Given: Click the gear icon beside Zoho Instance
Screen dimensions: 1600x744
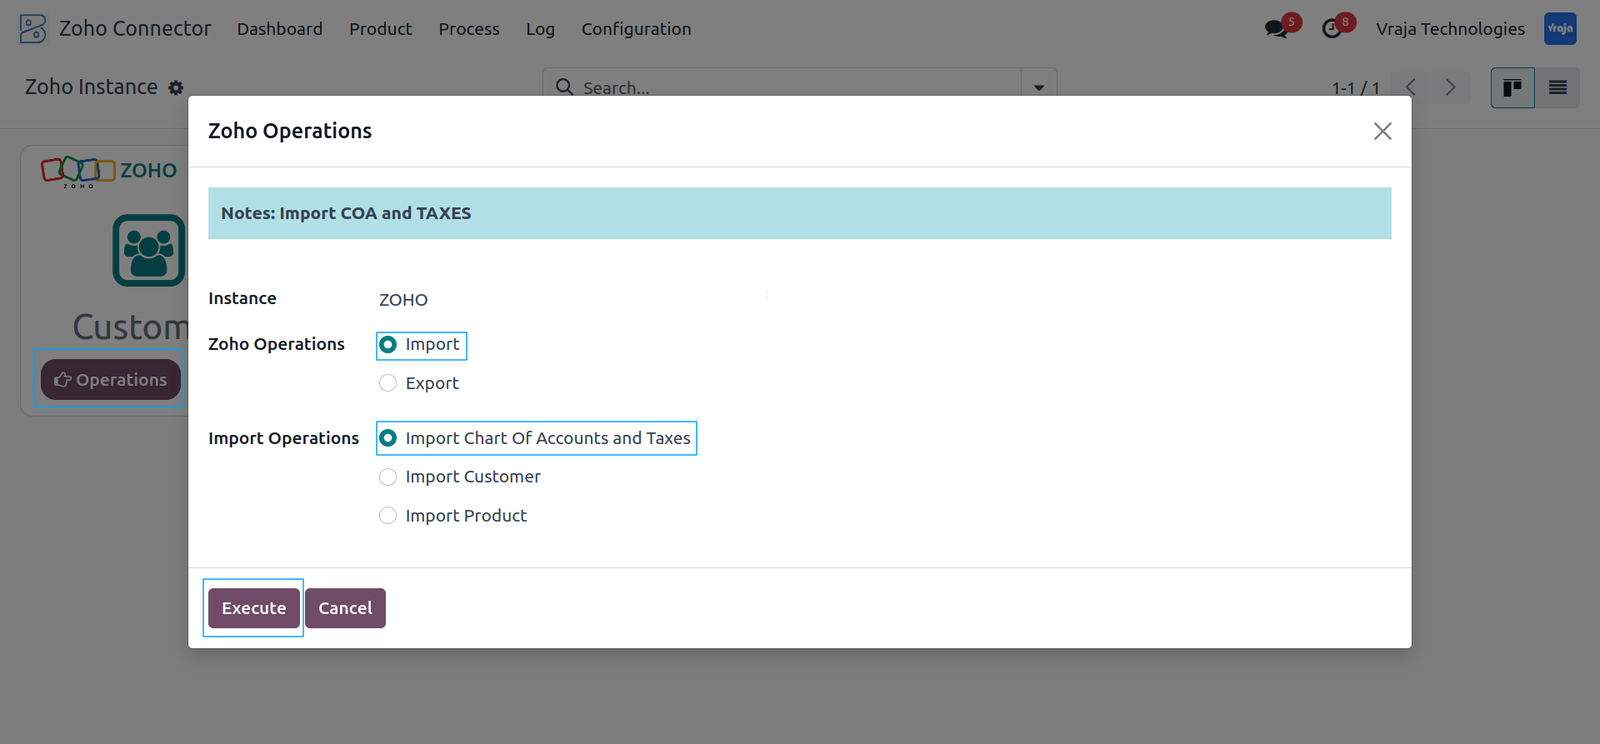Looking at the screenshot, I should pos(176,88).
